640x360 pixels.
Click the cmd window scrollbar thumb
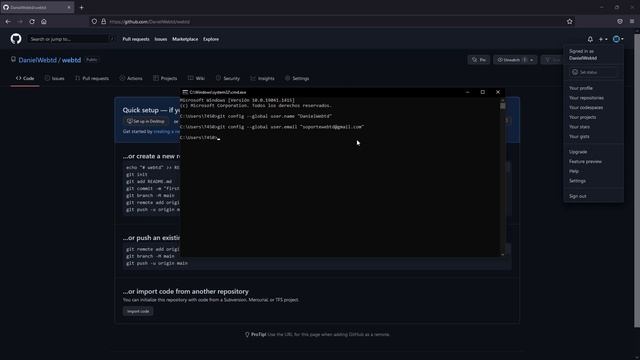coord(503,106)
